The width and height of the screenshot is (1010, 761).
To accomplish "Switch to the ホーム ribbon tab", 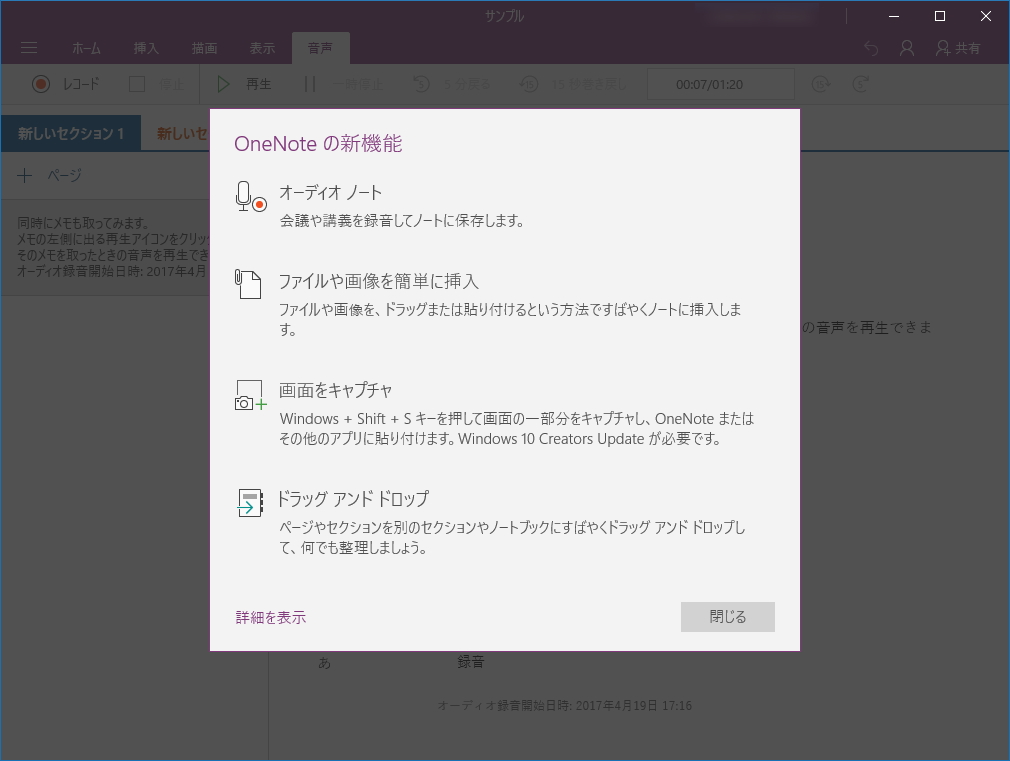I will click(x=86, y=47).
